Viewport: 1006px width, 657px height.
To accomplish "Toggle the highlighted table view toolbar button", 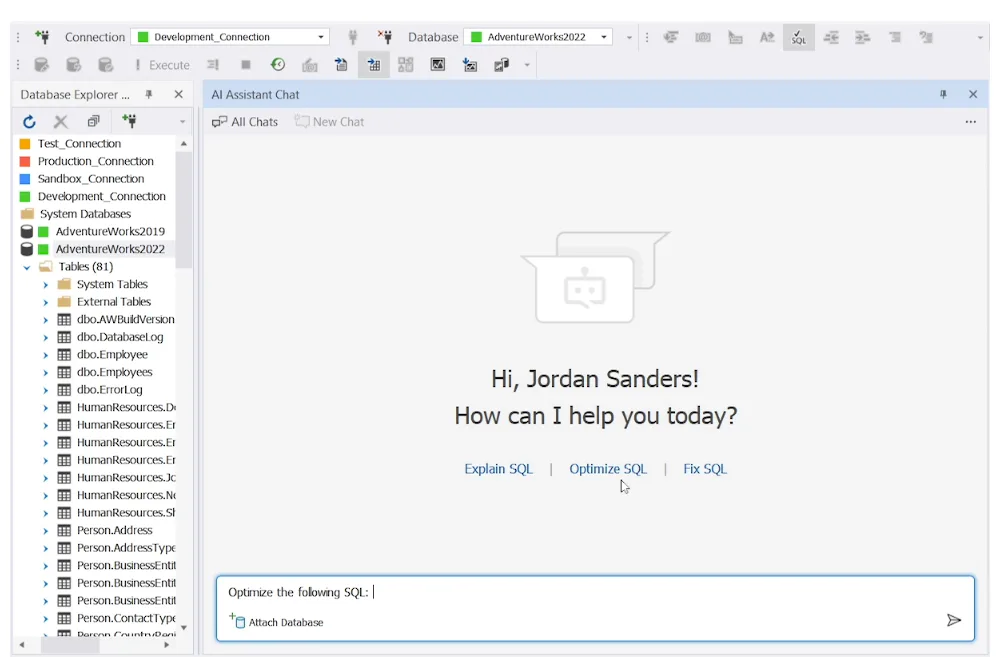I will click(x=373, y=65).
